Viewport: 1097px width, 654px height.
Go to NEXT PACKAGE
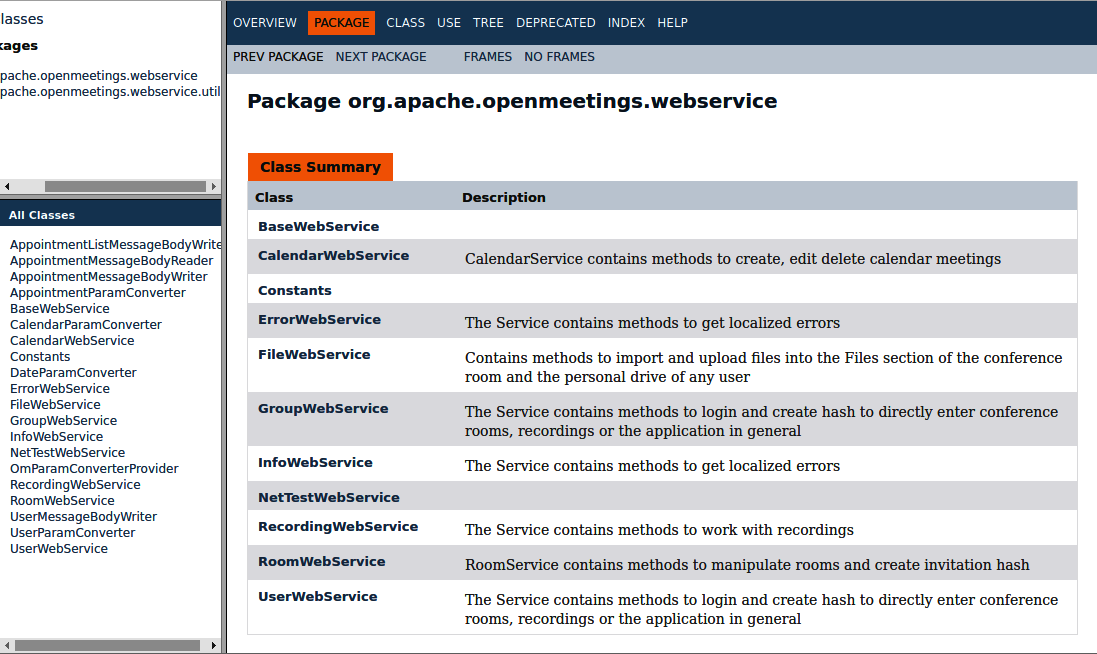(381, 57)
